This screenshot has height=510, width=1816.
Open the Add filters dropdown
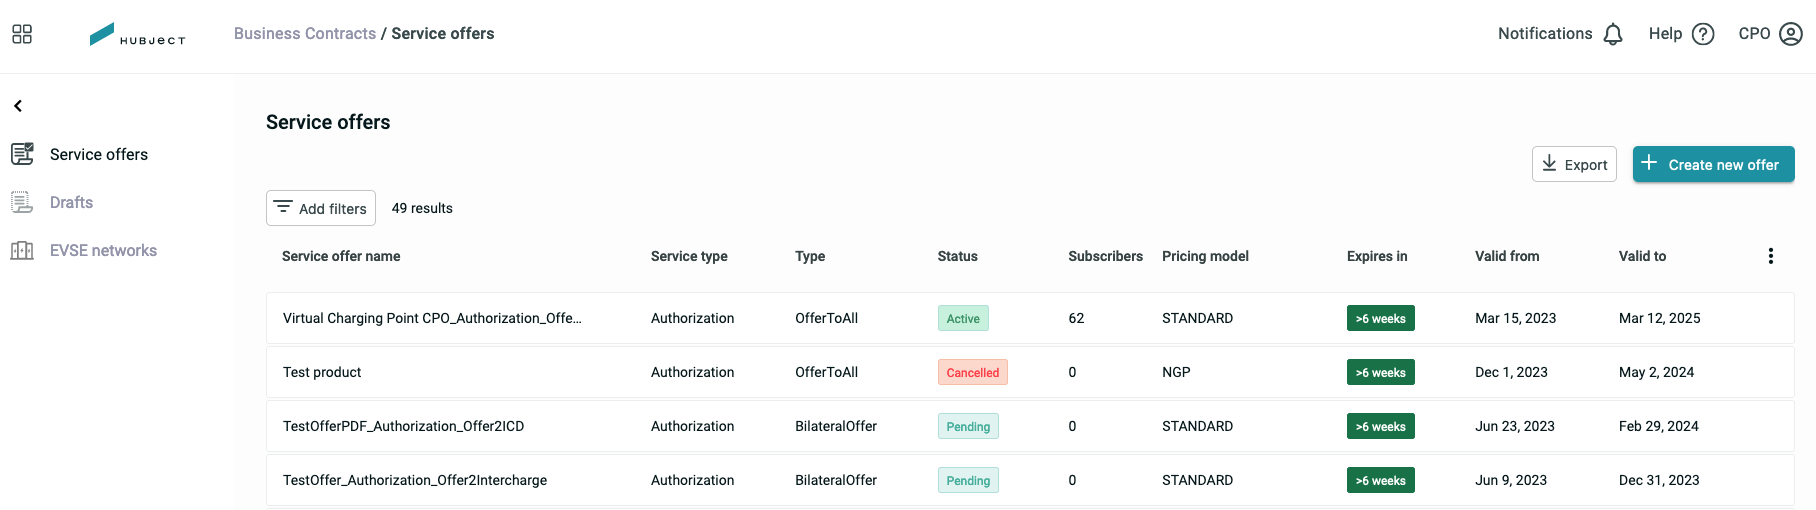[321, 208]
